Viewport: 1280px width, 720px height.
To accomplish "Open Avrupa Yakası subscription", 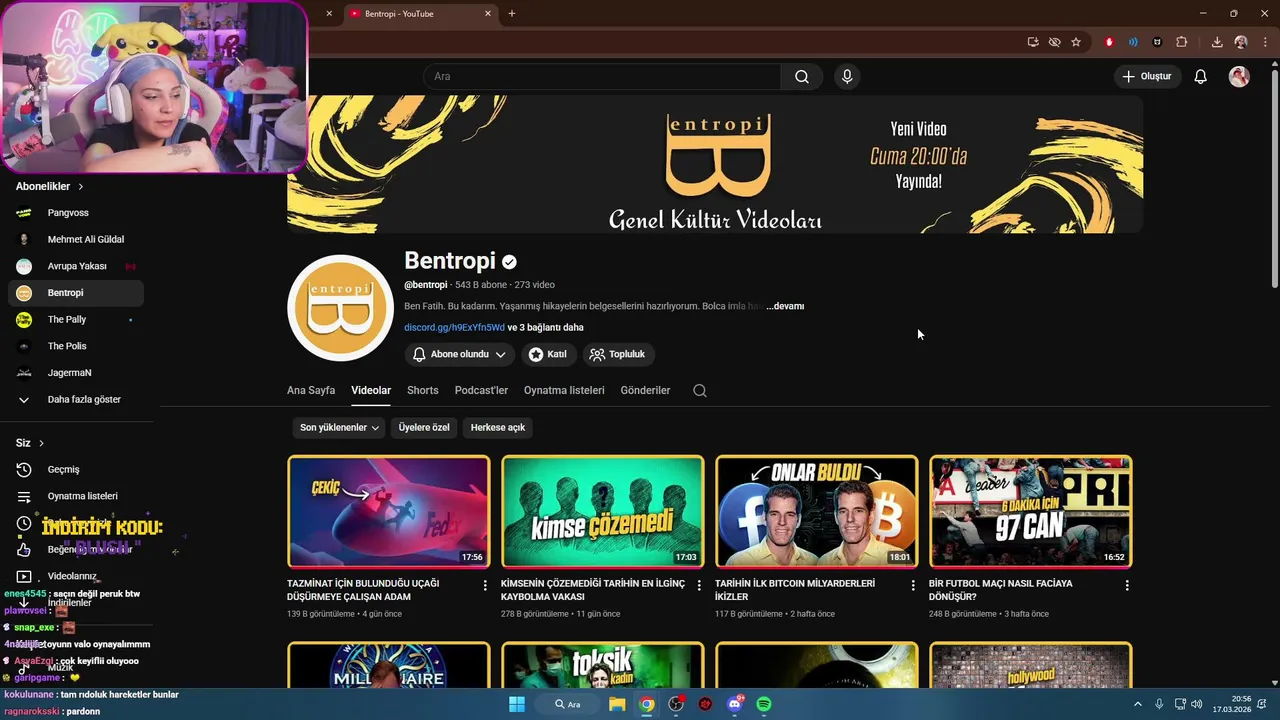I will coord(76,266).
